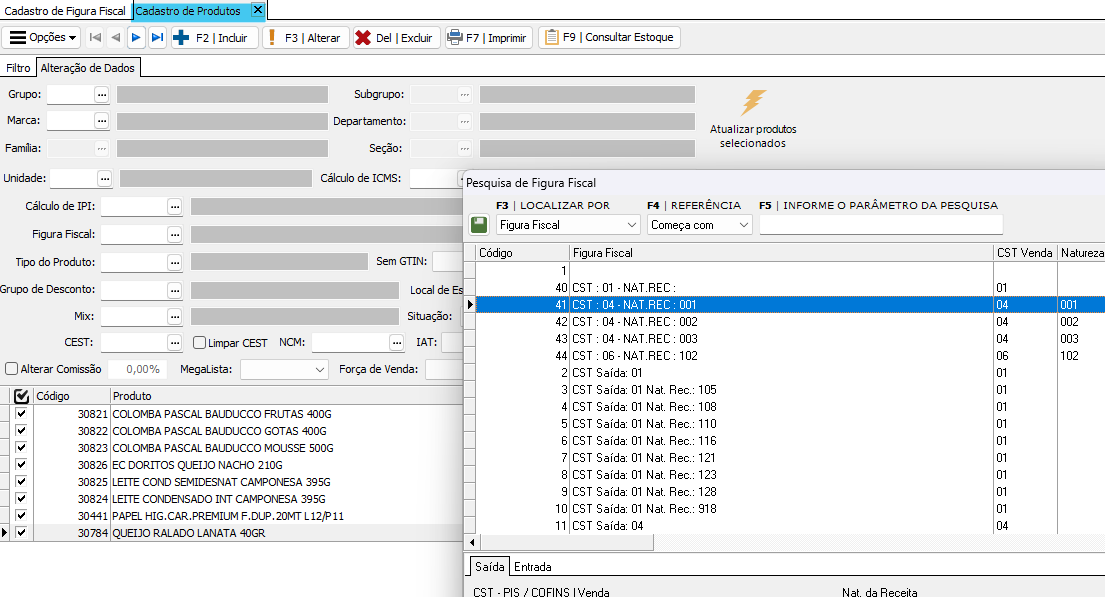The height and width of the screenshot is (597, 1105).
Task: Click the F9 Consultar Estoque button
Action: coord(609,38)
